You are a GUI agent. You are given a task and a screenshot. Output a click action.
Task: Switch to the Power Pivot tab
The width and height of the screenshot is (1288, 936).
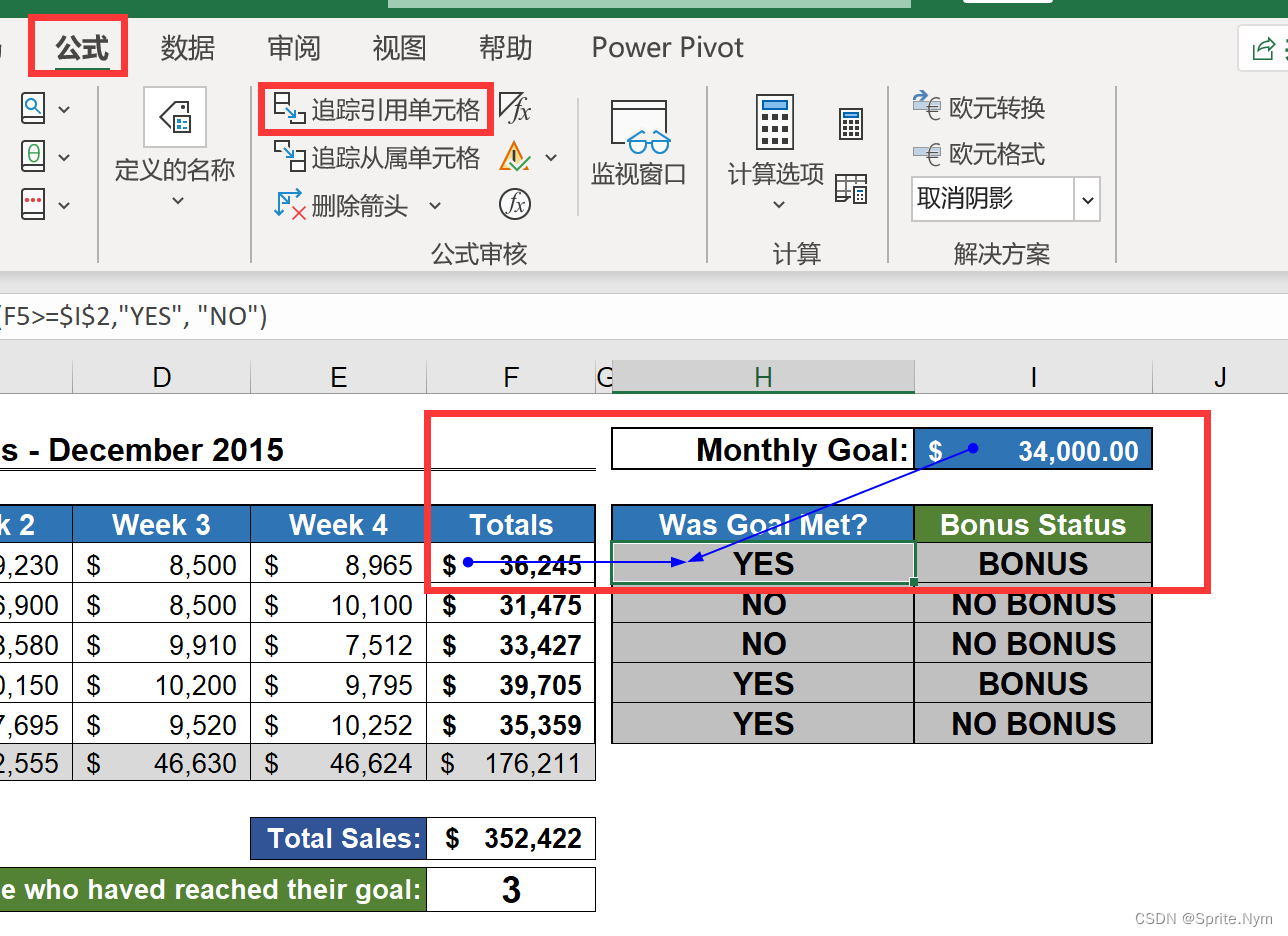coord(668,47)
